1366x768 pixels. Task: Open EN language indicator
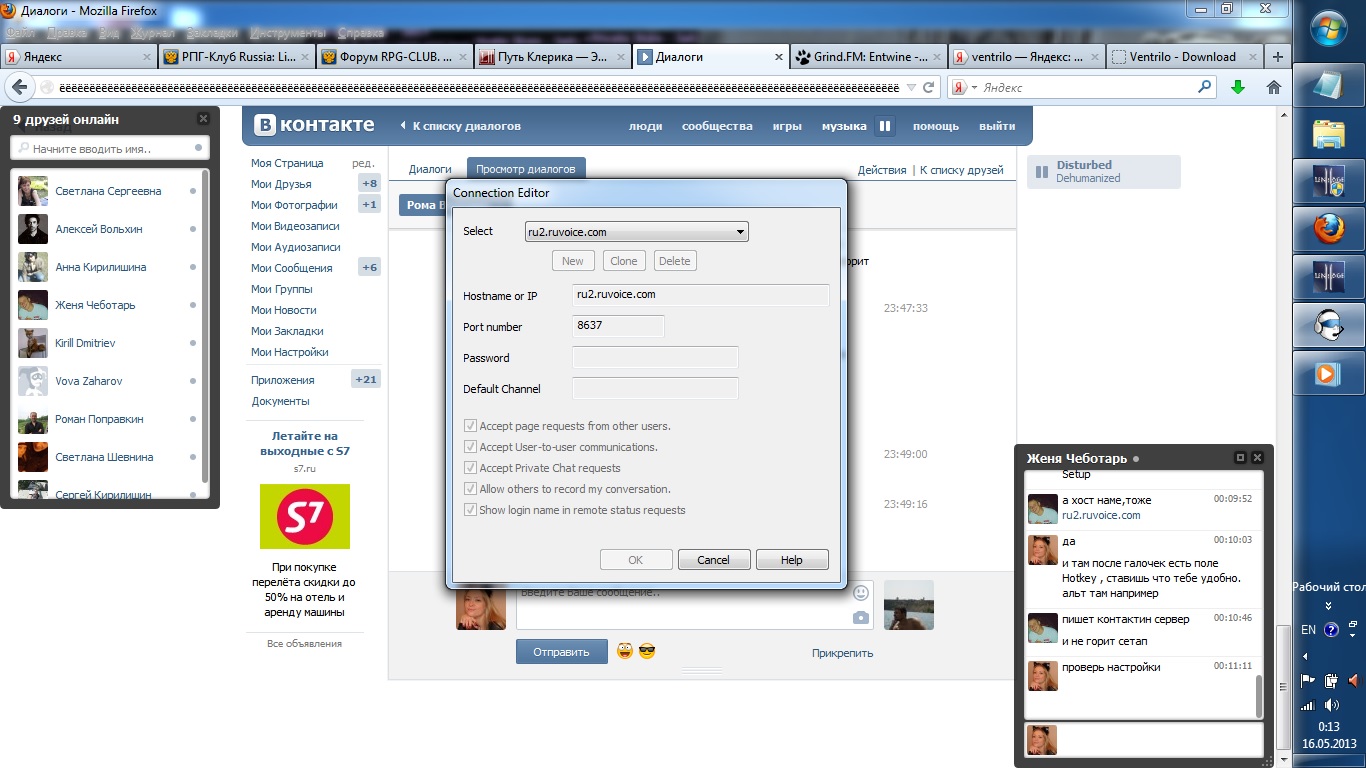click(x=1308, y=630)
